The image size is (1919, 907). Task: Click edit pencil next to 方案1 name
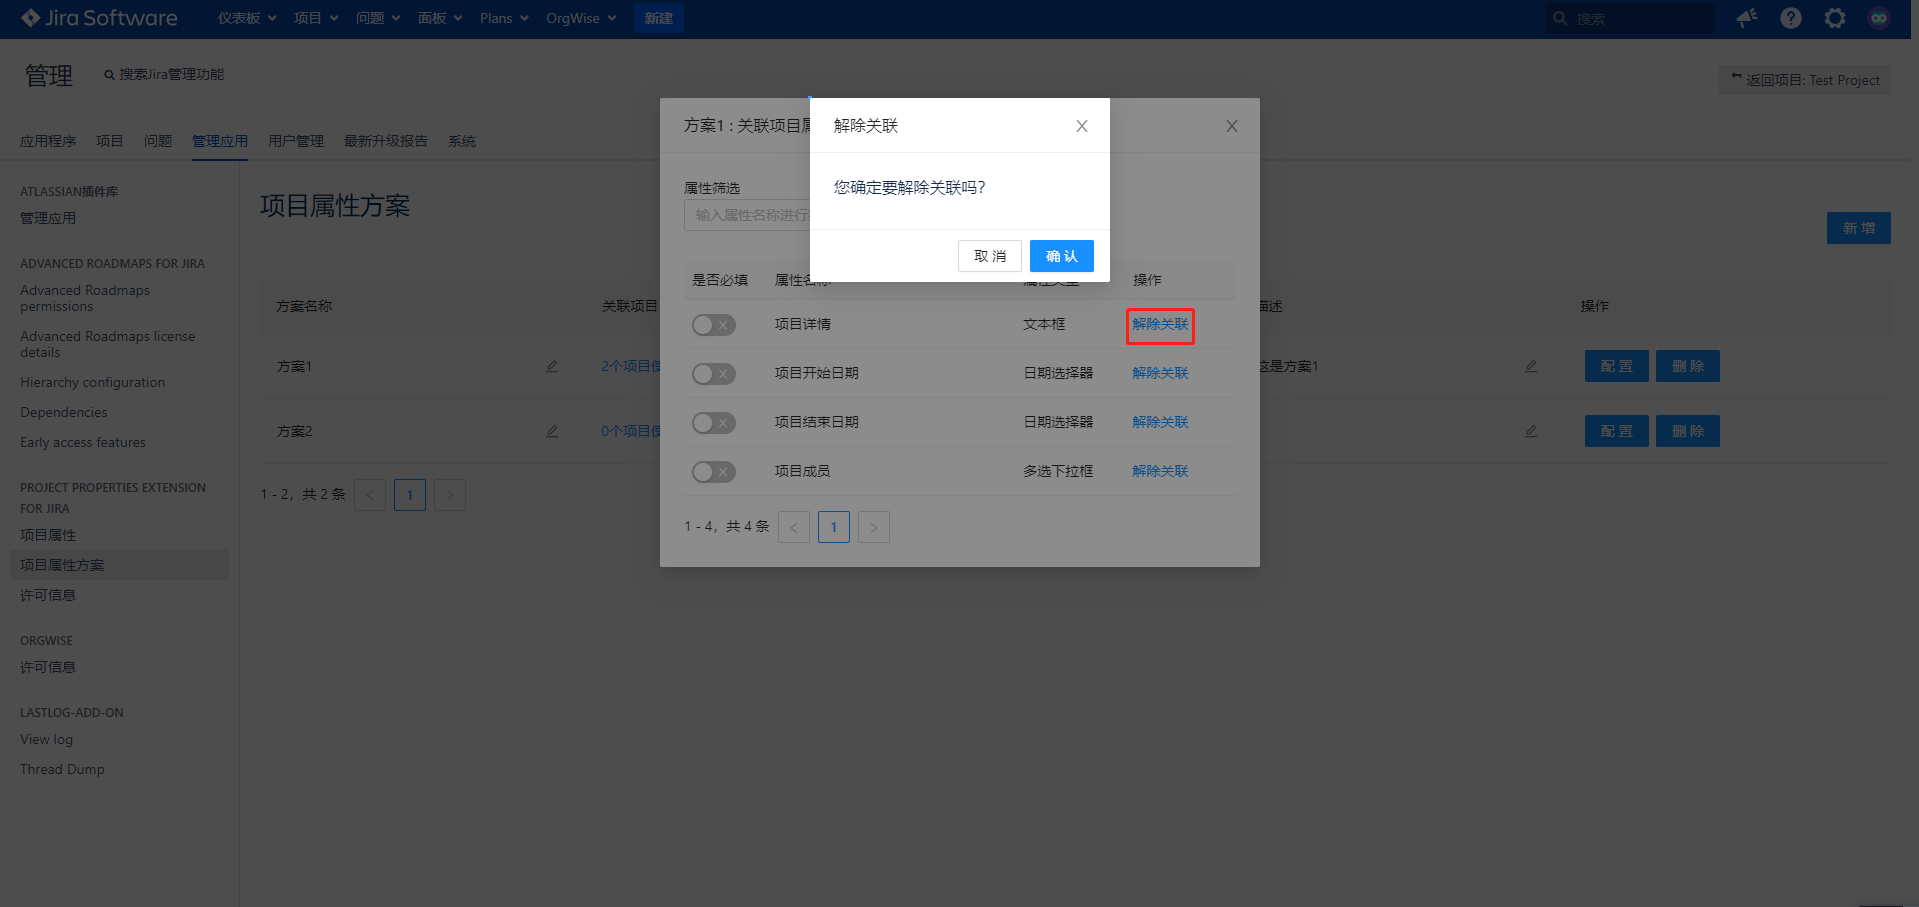pos(552,366)
